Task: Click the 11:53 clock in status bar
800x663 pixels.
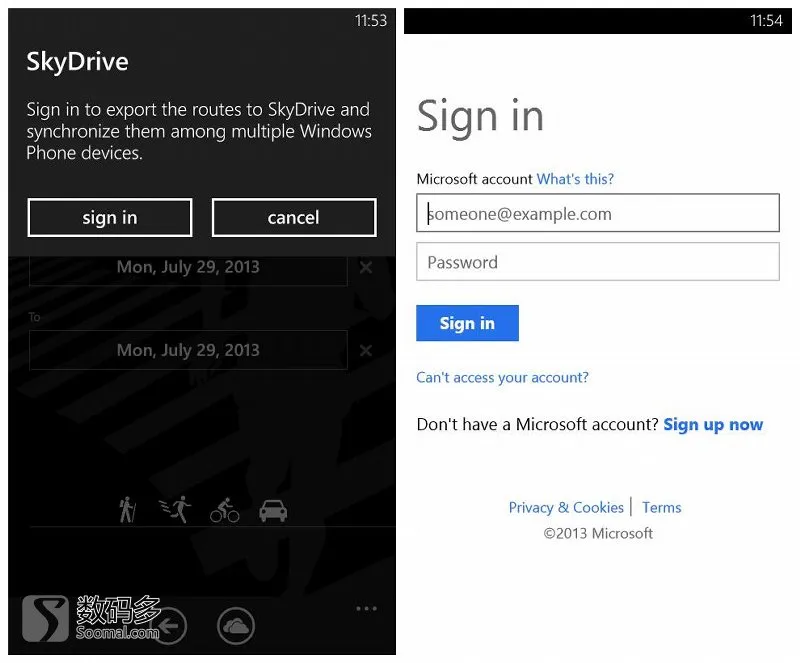Action: [x=371, y=21]
